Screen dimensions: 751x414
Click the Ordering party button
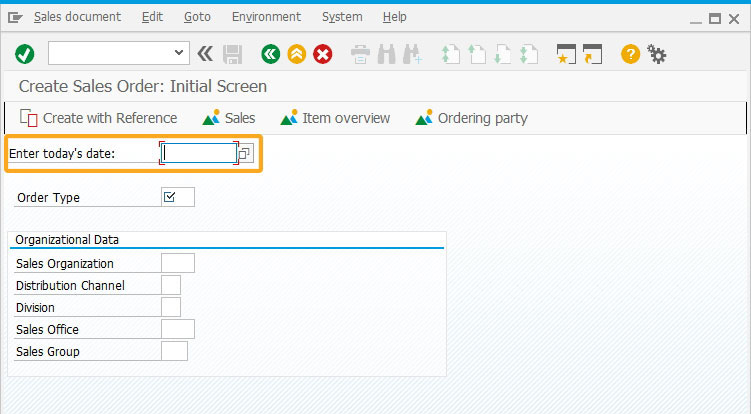(472, 118)
